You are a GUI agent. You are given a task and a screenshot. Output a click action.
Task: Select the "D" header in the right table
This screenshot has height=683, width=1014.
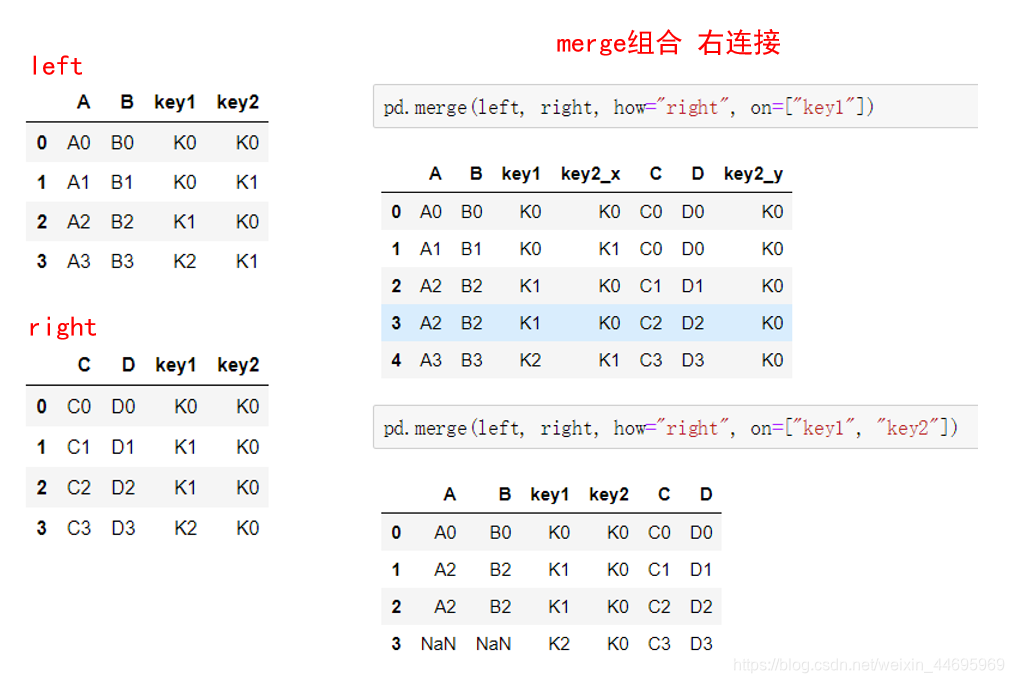(x=128, y=365)
